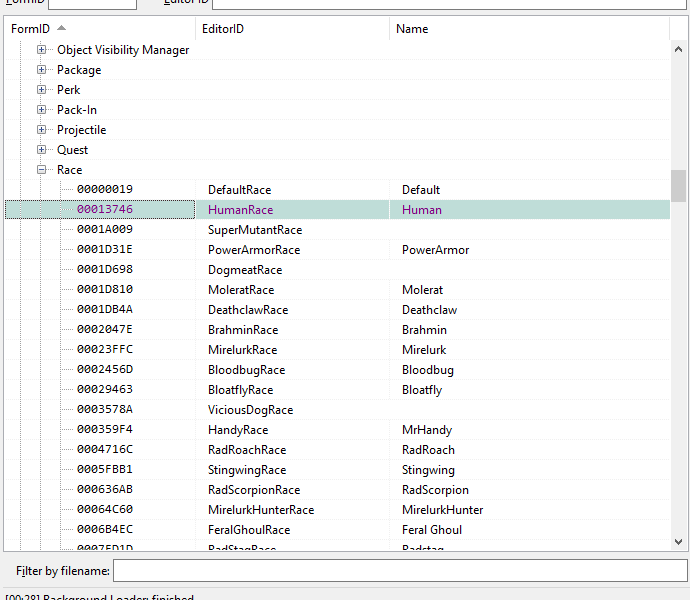Expand the Quest tree node
690x600 pixels.
point(42,150)
